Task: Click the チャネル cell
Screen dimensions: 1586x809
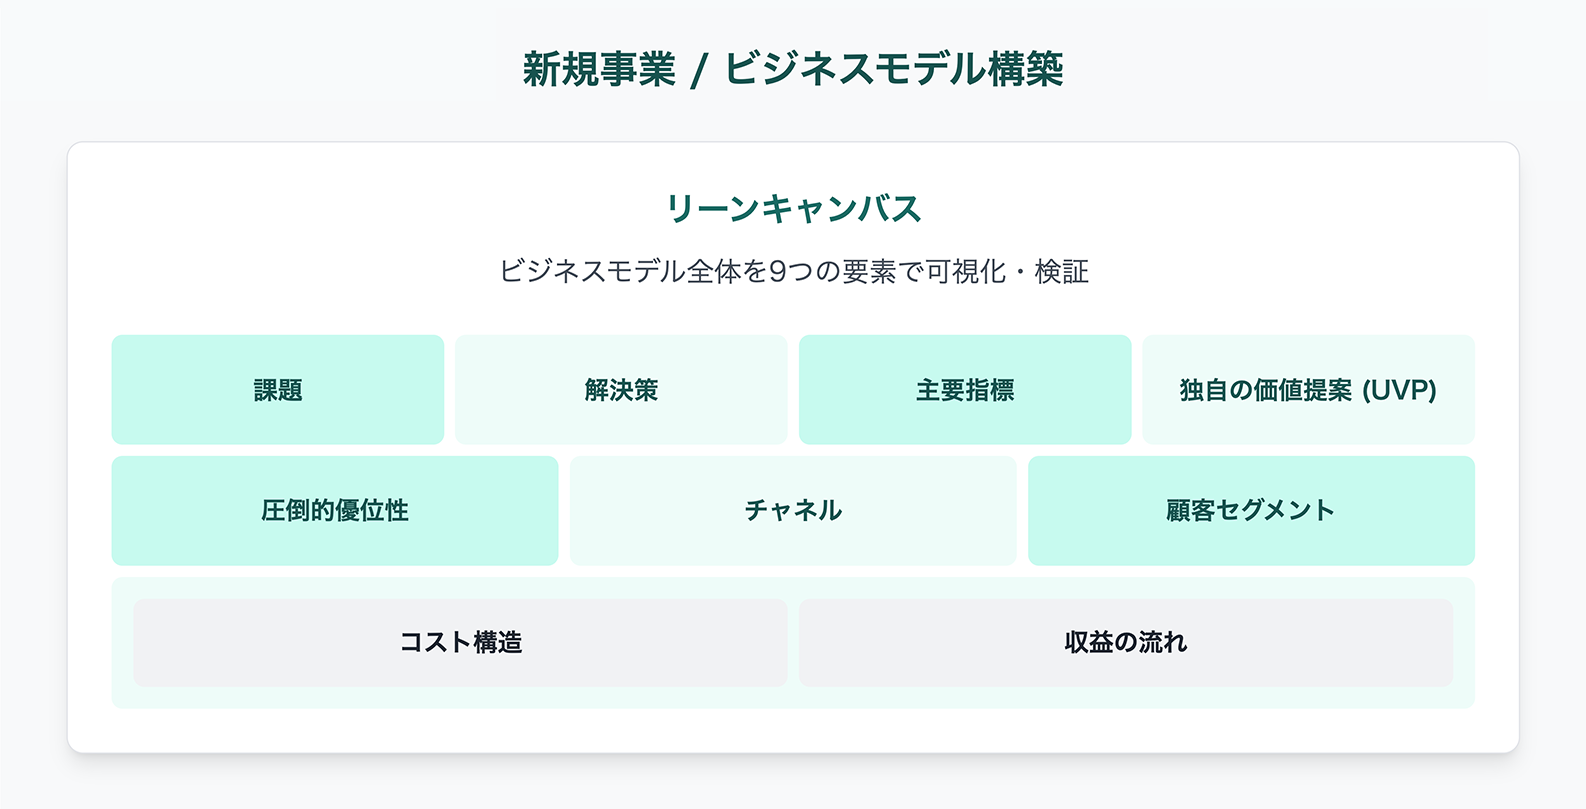Action: pyautogui.click(x=793, y=511)
